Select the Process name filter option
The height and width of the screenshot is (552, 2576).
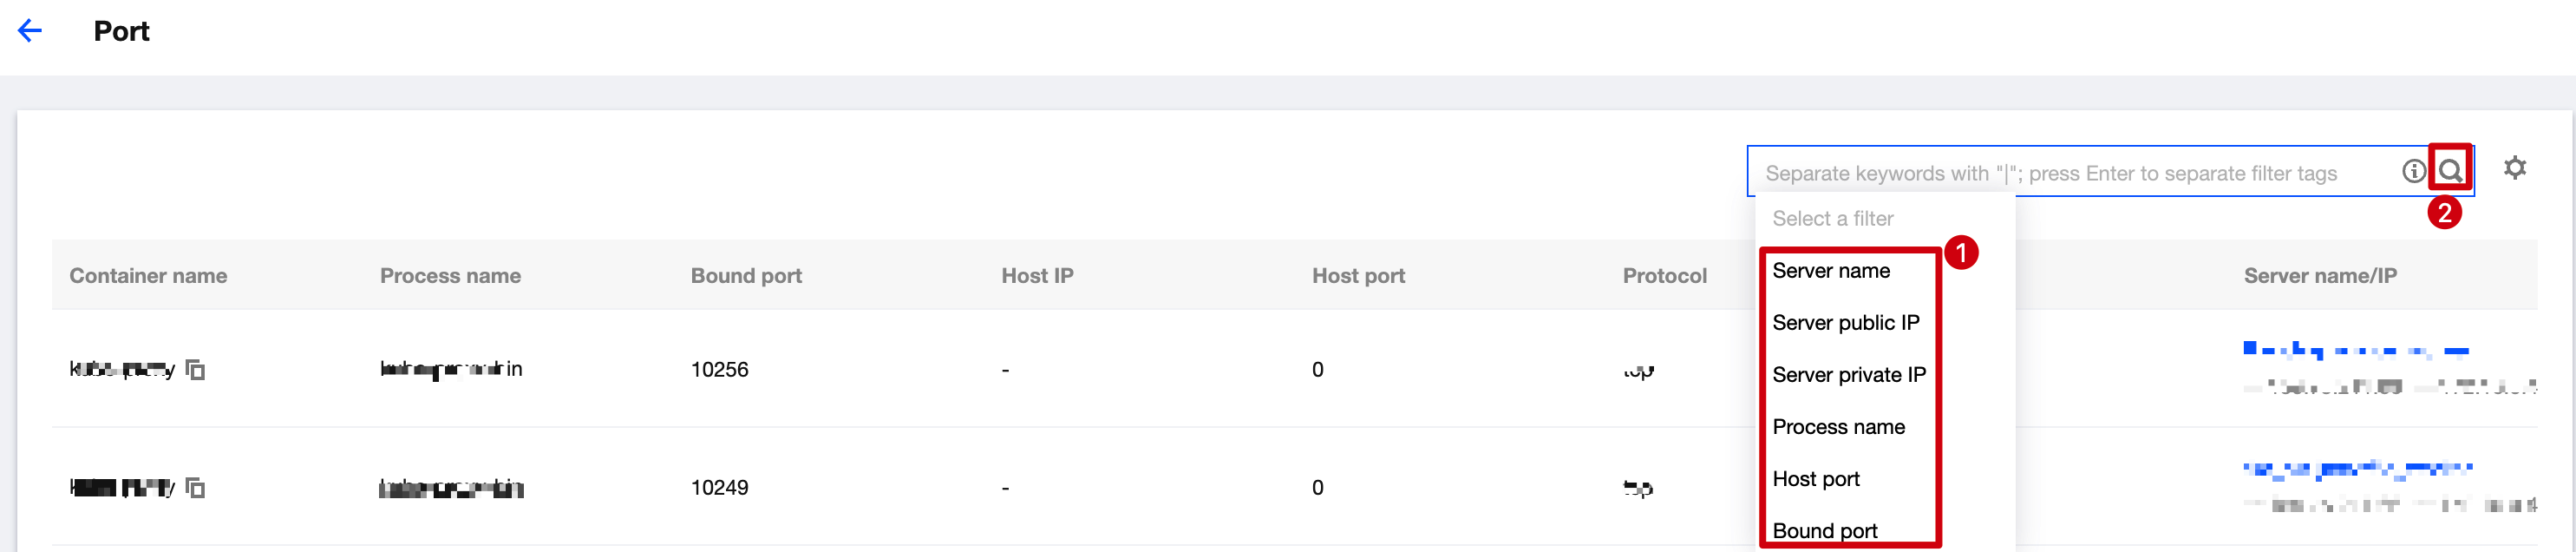(x=1838, y=427)
